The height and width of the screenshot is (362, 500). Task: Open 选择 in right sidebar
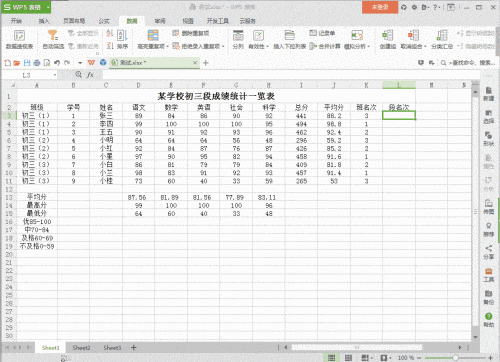pos(489,116)
